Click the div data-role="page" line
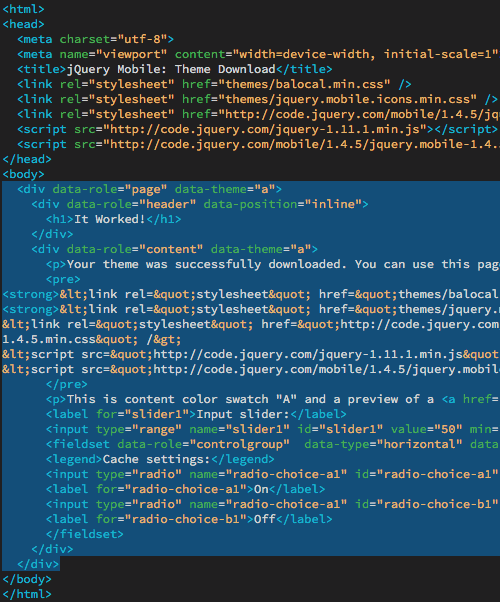 coord(149,189)
